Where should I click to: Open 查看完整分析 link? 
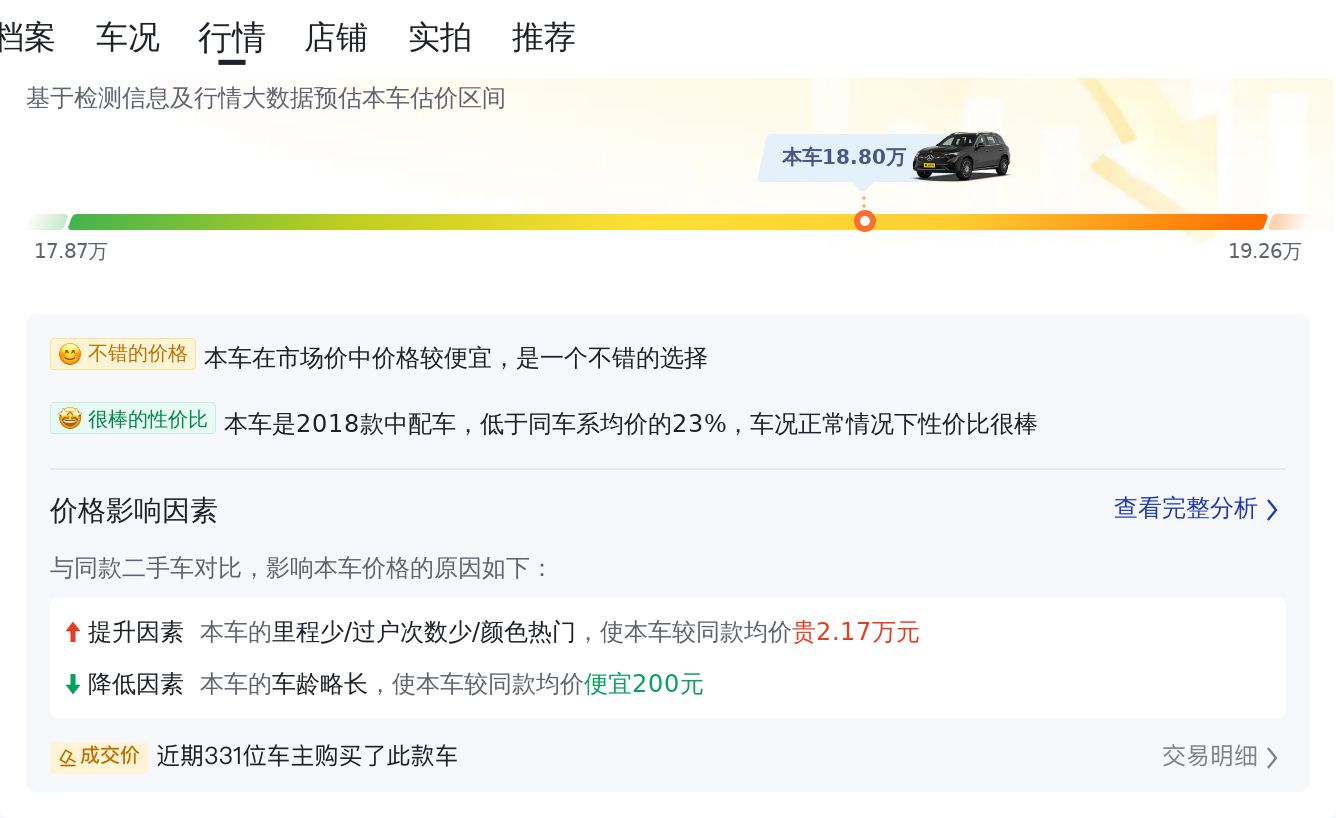coord(1185,508)
